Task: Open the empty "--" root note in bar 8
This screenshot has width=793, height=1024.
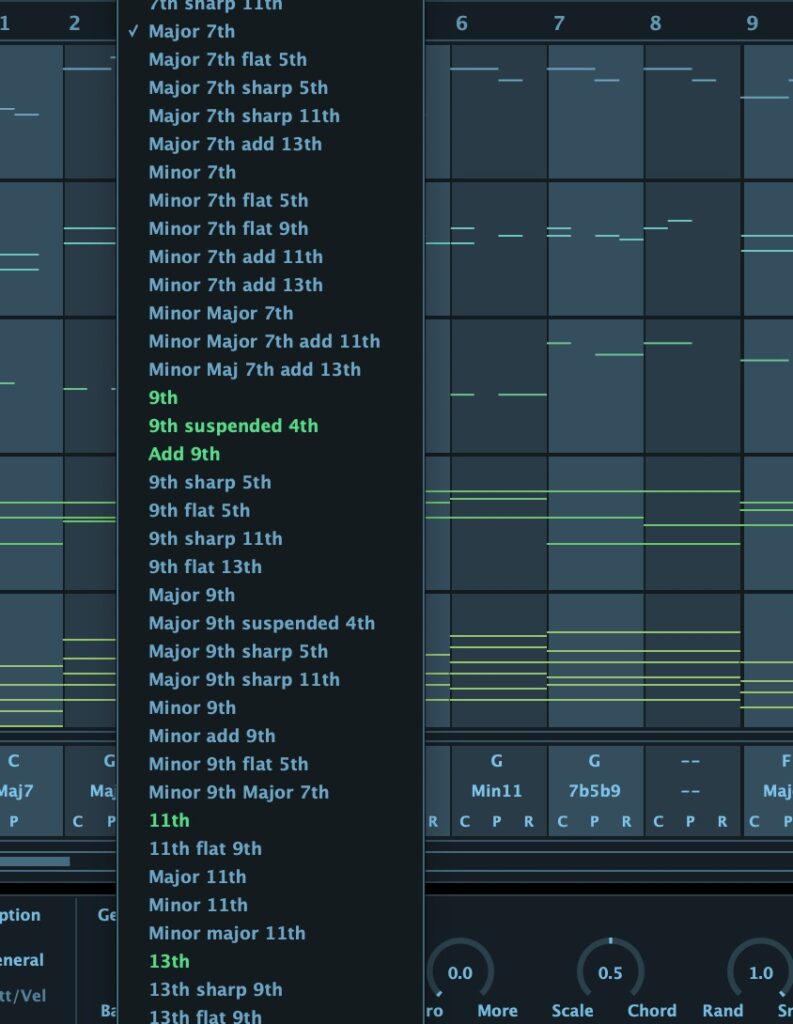Action: (x=690, y=761)
